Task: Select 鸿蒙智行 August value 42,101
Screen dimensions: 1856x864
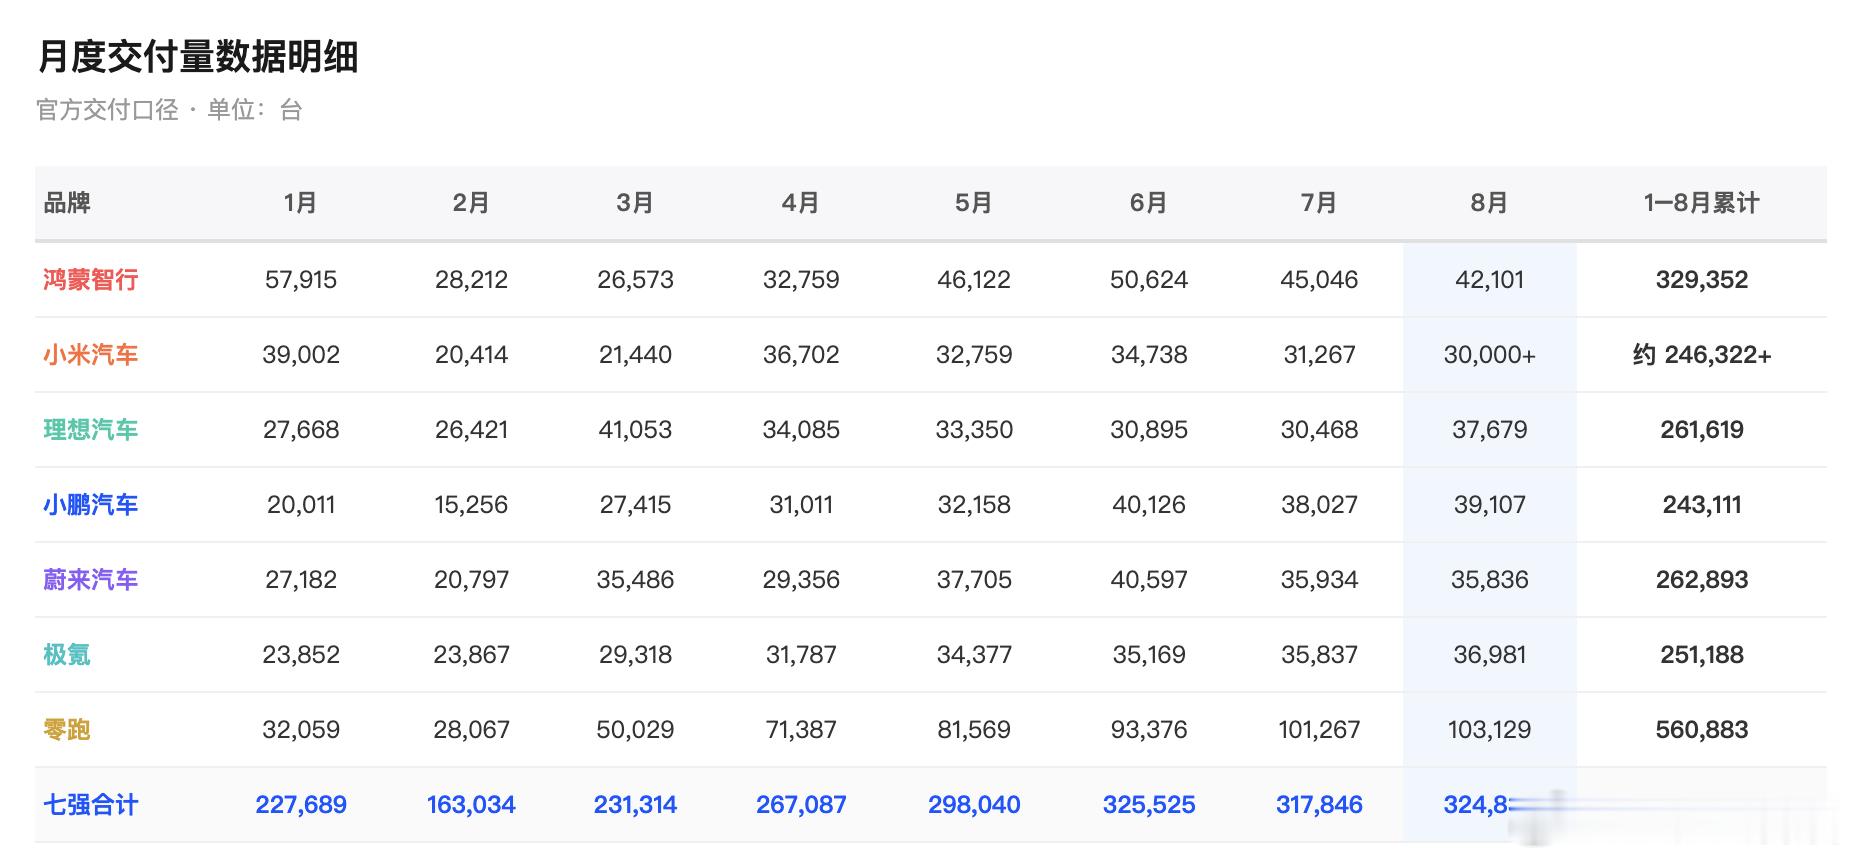Action: click(1490, 280)
